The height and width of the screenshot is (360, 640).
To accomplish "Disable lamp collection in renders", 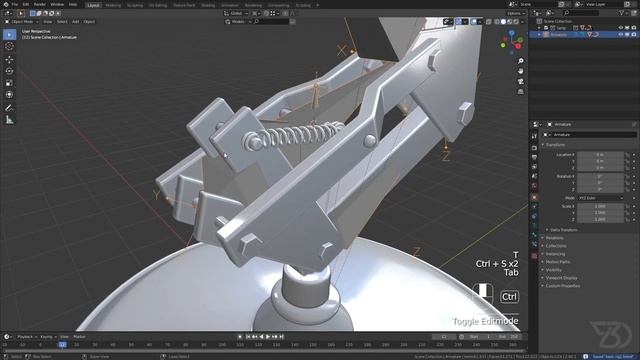I will pyautogui.click(x=633, y=28).
